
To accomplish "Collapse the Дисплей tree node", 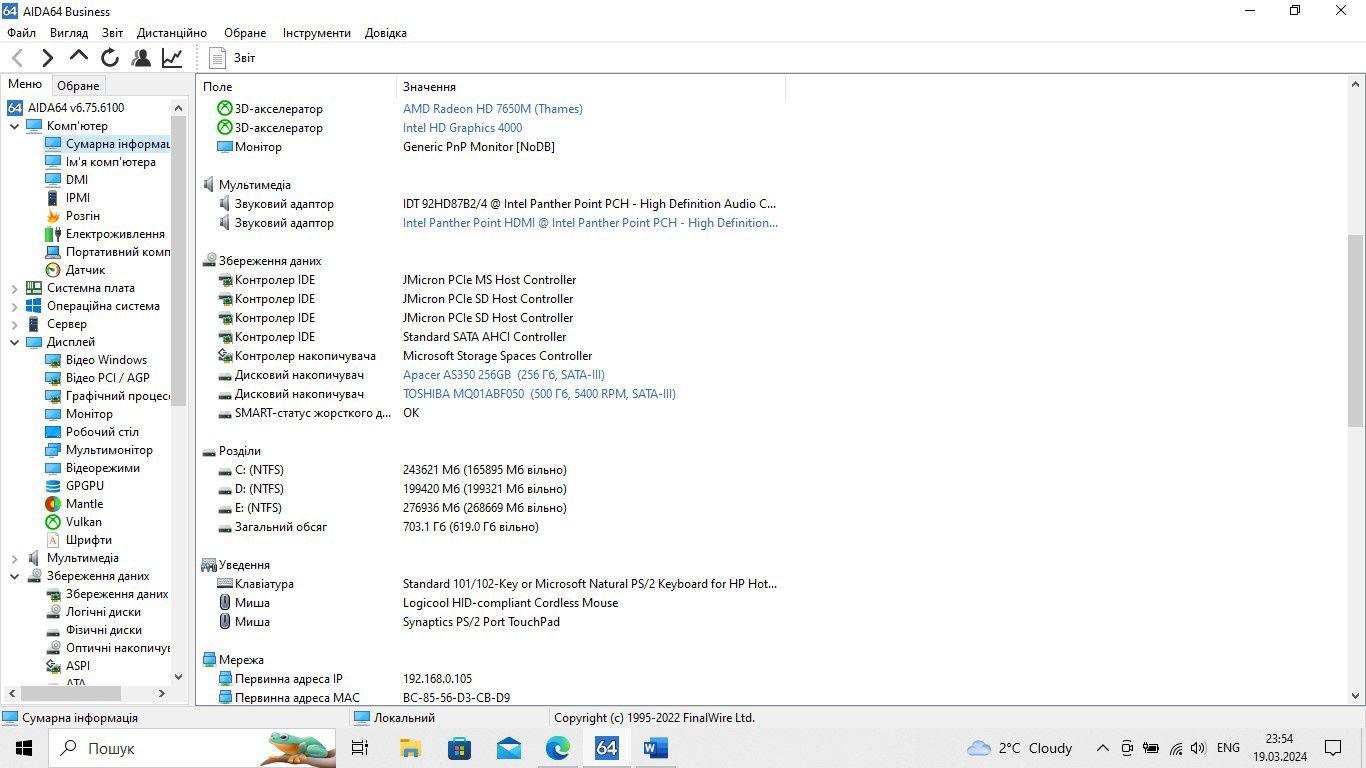I will (x=14, y=342).
